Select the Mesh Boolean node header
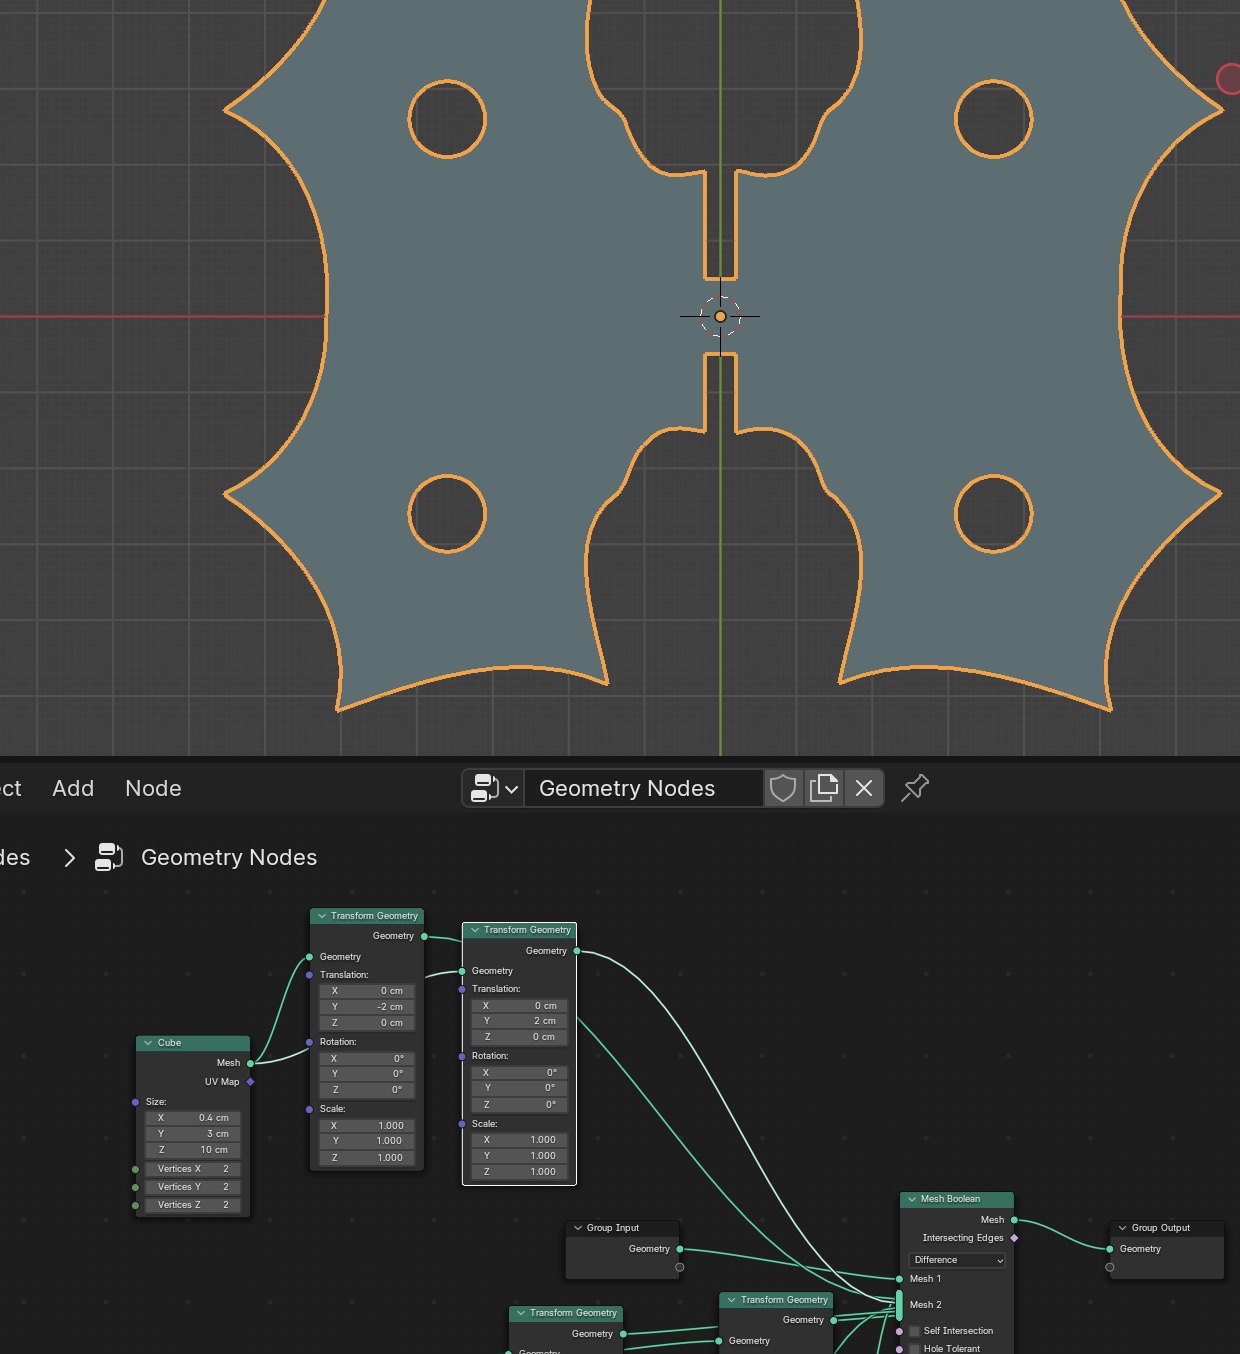The width and height of the screenshot is (1240, 1354). click(957, 1199)
